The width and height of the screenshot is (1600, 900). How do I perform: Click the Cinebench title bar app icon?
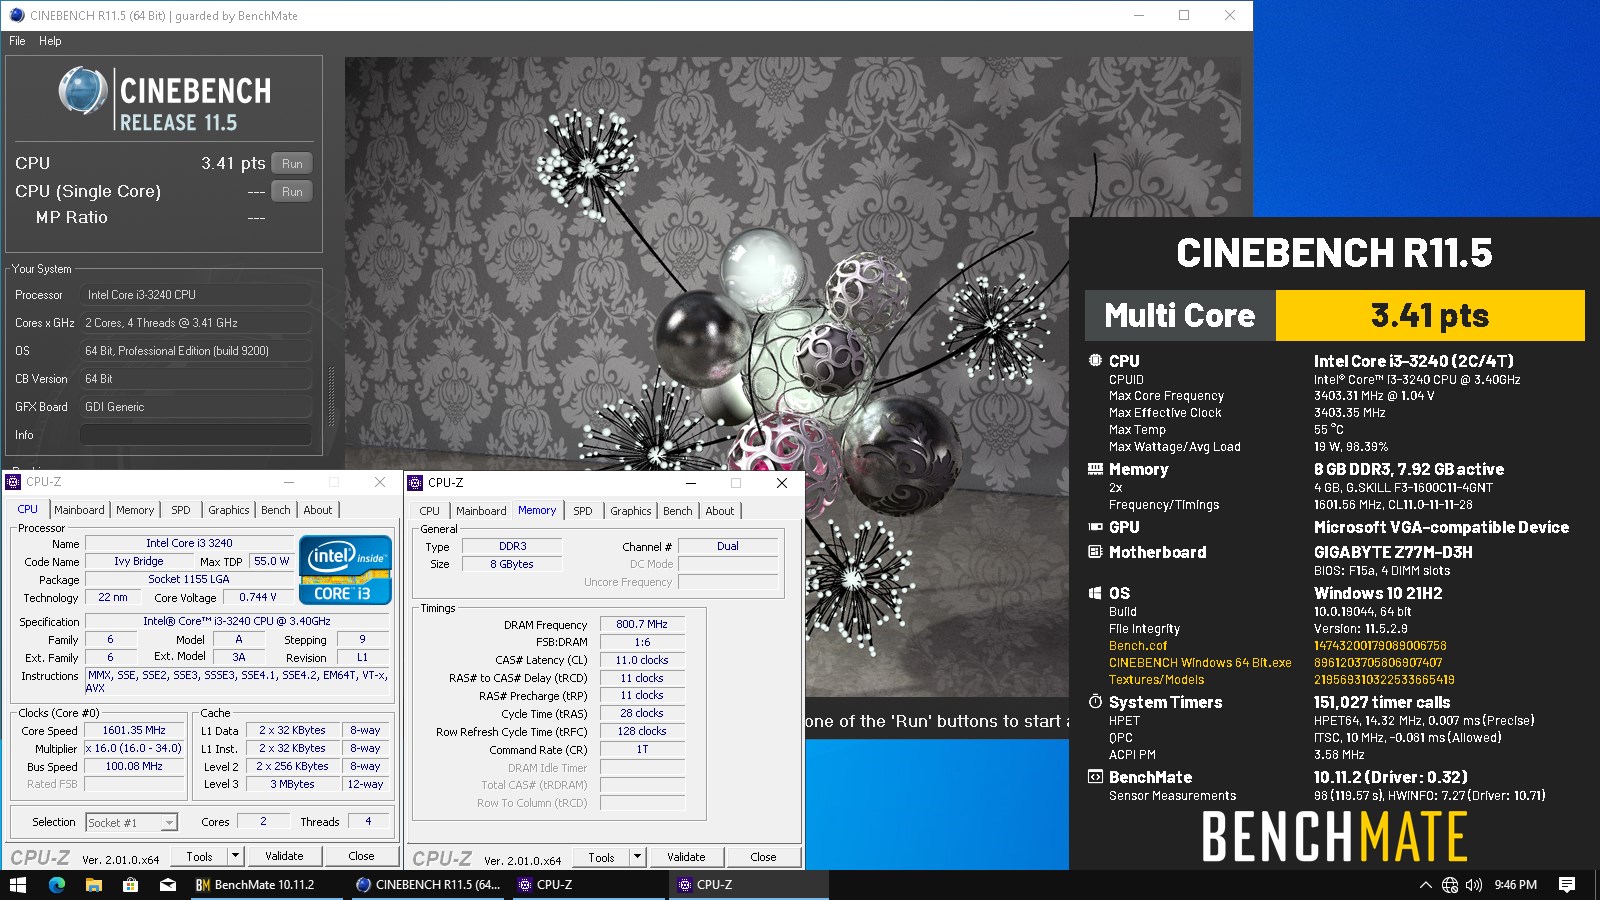16,15
